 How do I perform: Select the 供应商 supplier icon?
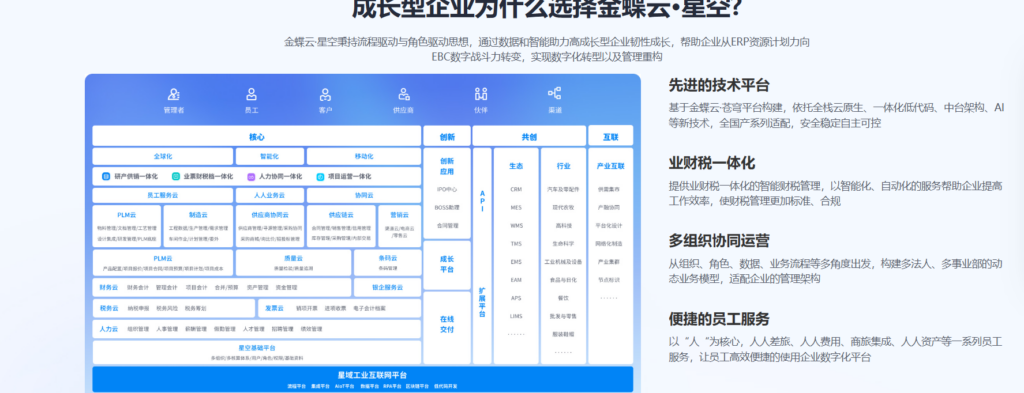(404, 94)
